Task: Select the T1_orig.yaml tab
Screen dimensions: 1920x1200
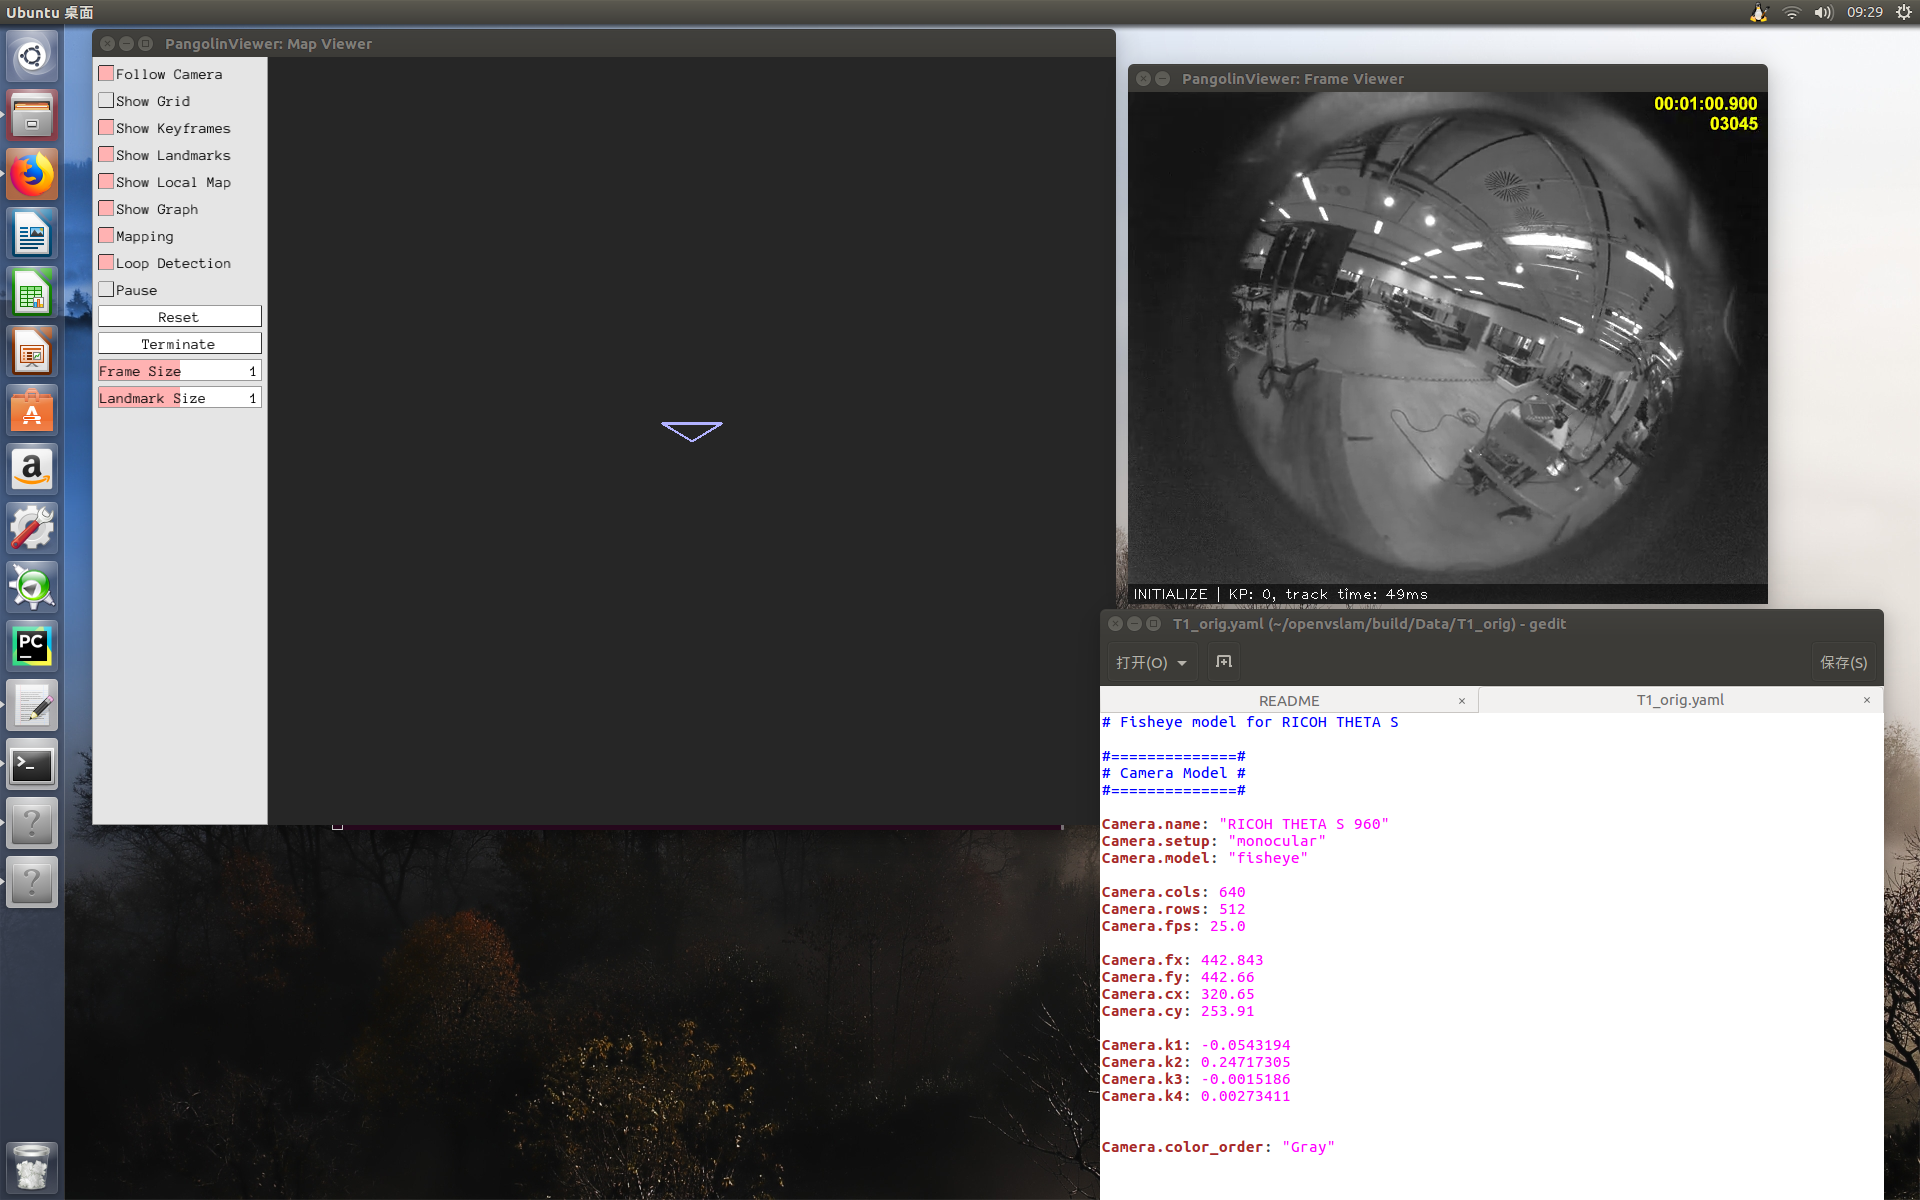Action: pos(1679,700)
